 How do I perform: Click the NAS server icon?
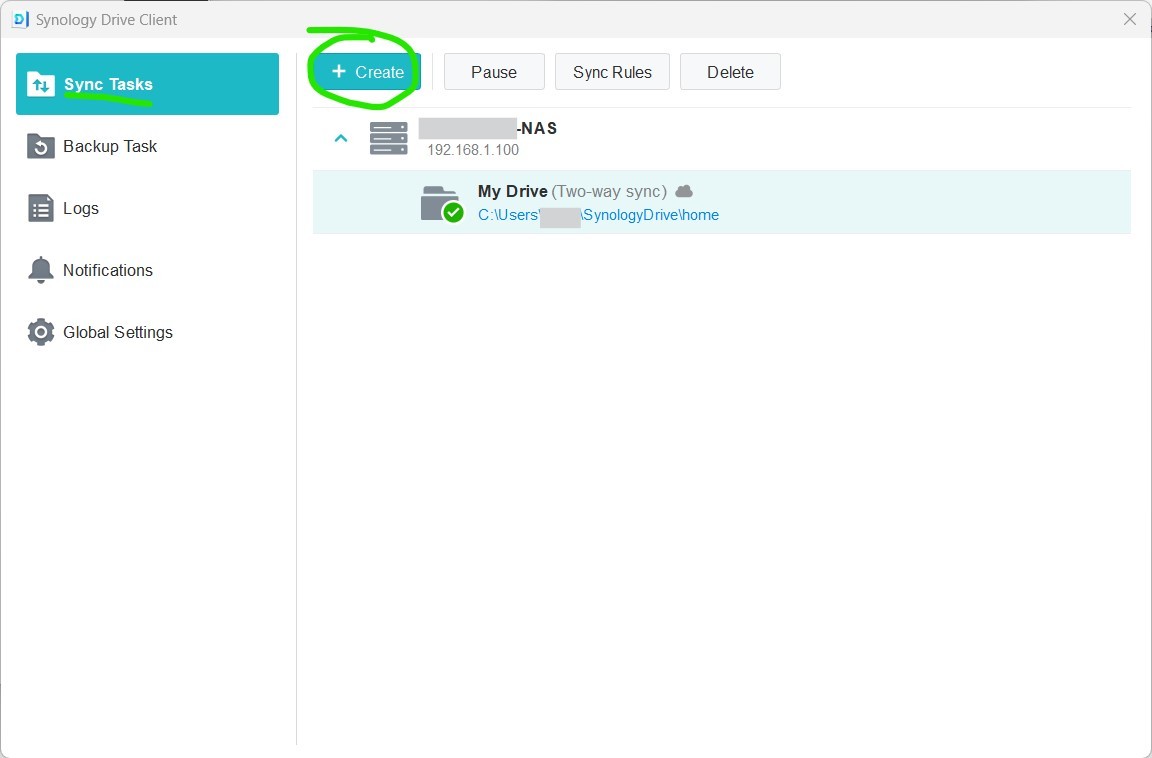(x=388, y=138)
